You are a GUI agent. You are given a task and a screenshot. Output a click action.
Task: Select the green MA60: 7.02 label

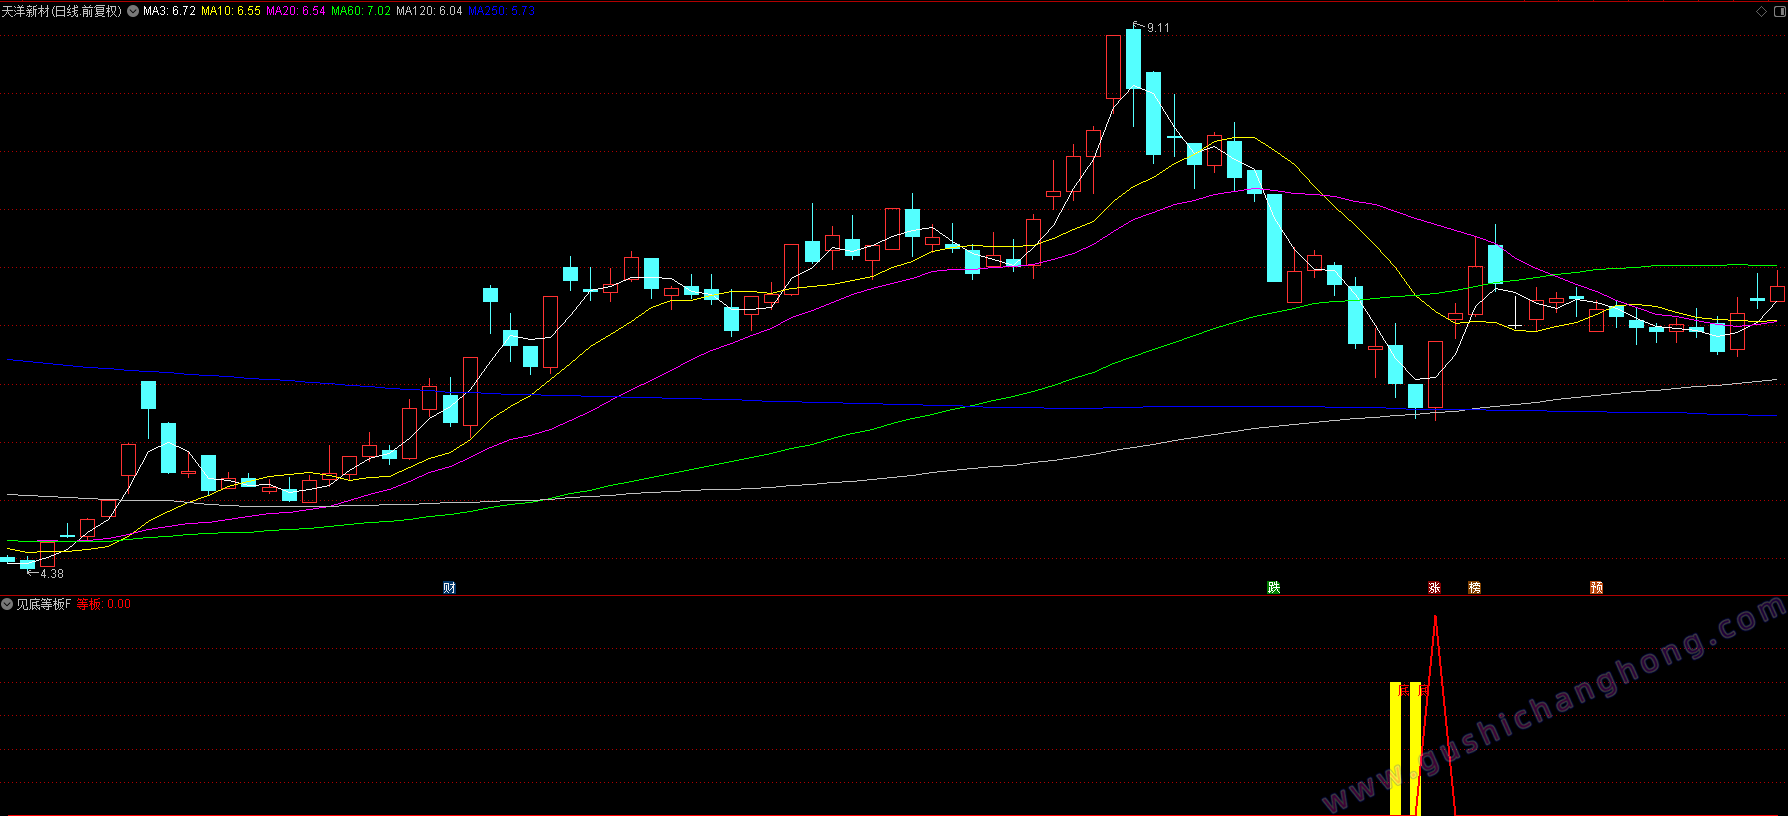click(361, 11)
